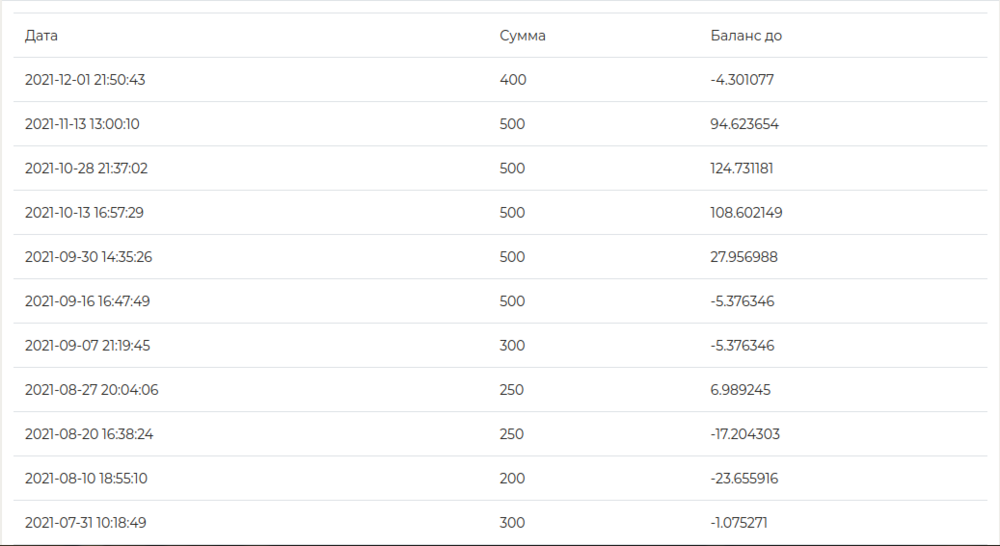1000x546 pixels.
Task: Select the balance value 124.731181
Action: (741, 169)
